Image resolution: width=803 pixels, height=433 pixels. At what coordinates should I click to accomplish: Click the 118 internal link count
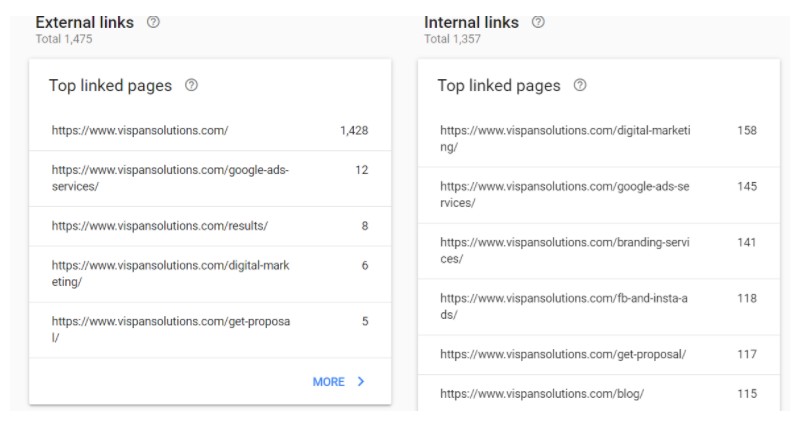(747, 298)
